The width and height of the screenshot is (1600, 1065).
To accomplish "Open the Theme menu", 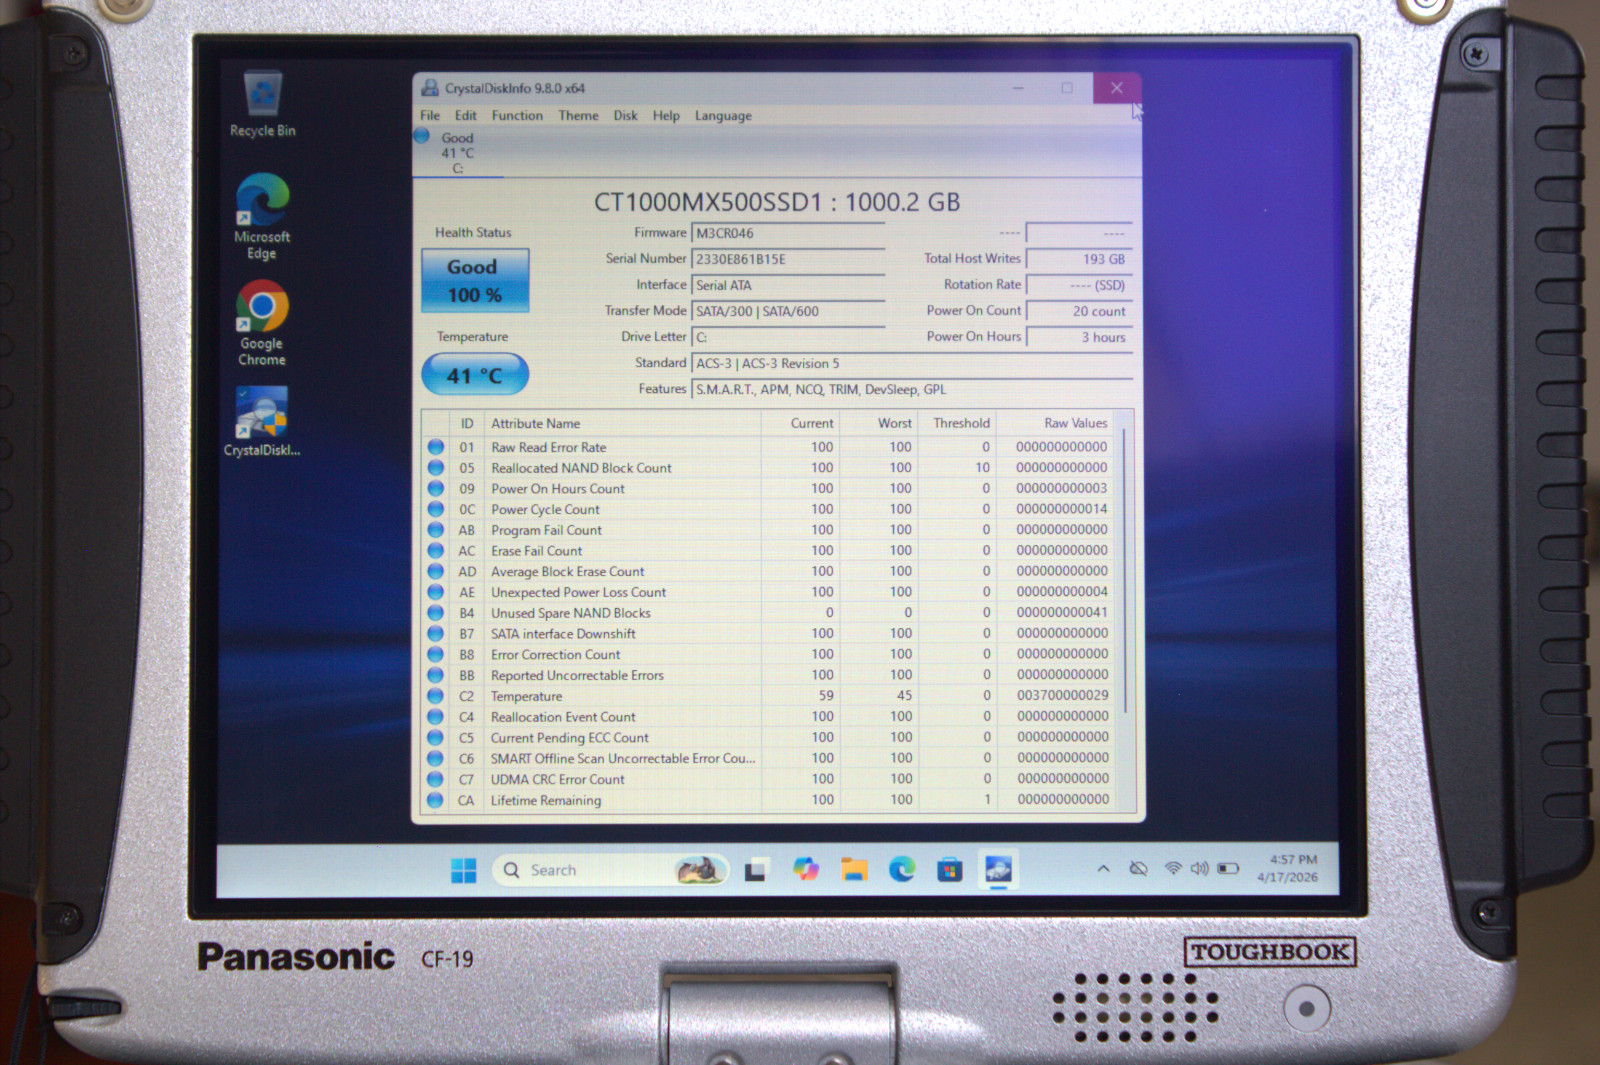I will (578, 116).
